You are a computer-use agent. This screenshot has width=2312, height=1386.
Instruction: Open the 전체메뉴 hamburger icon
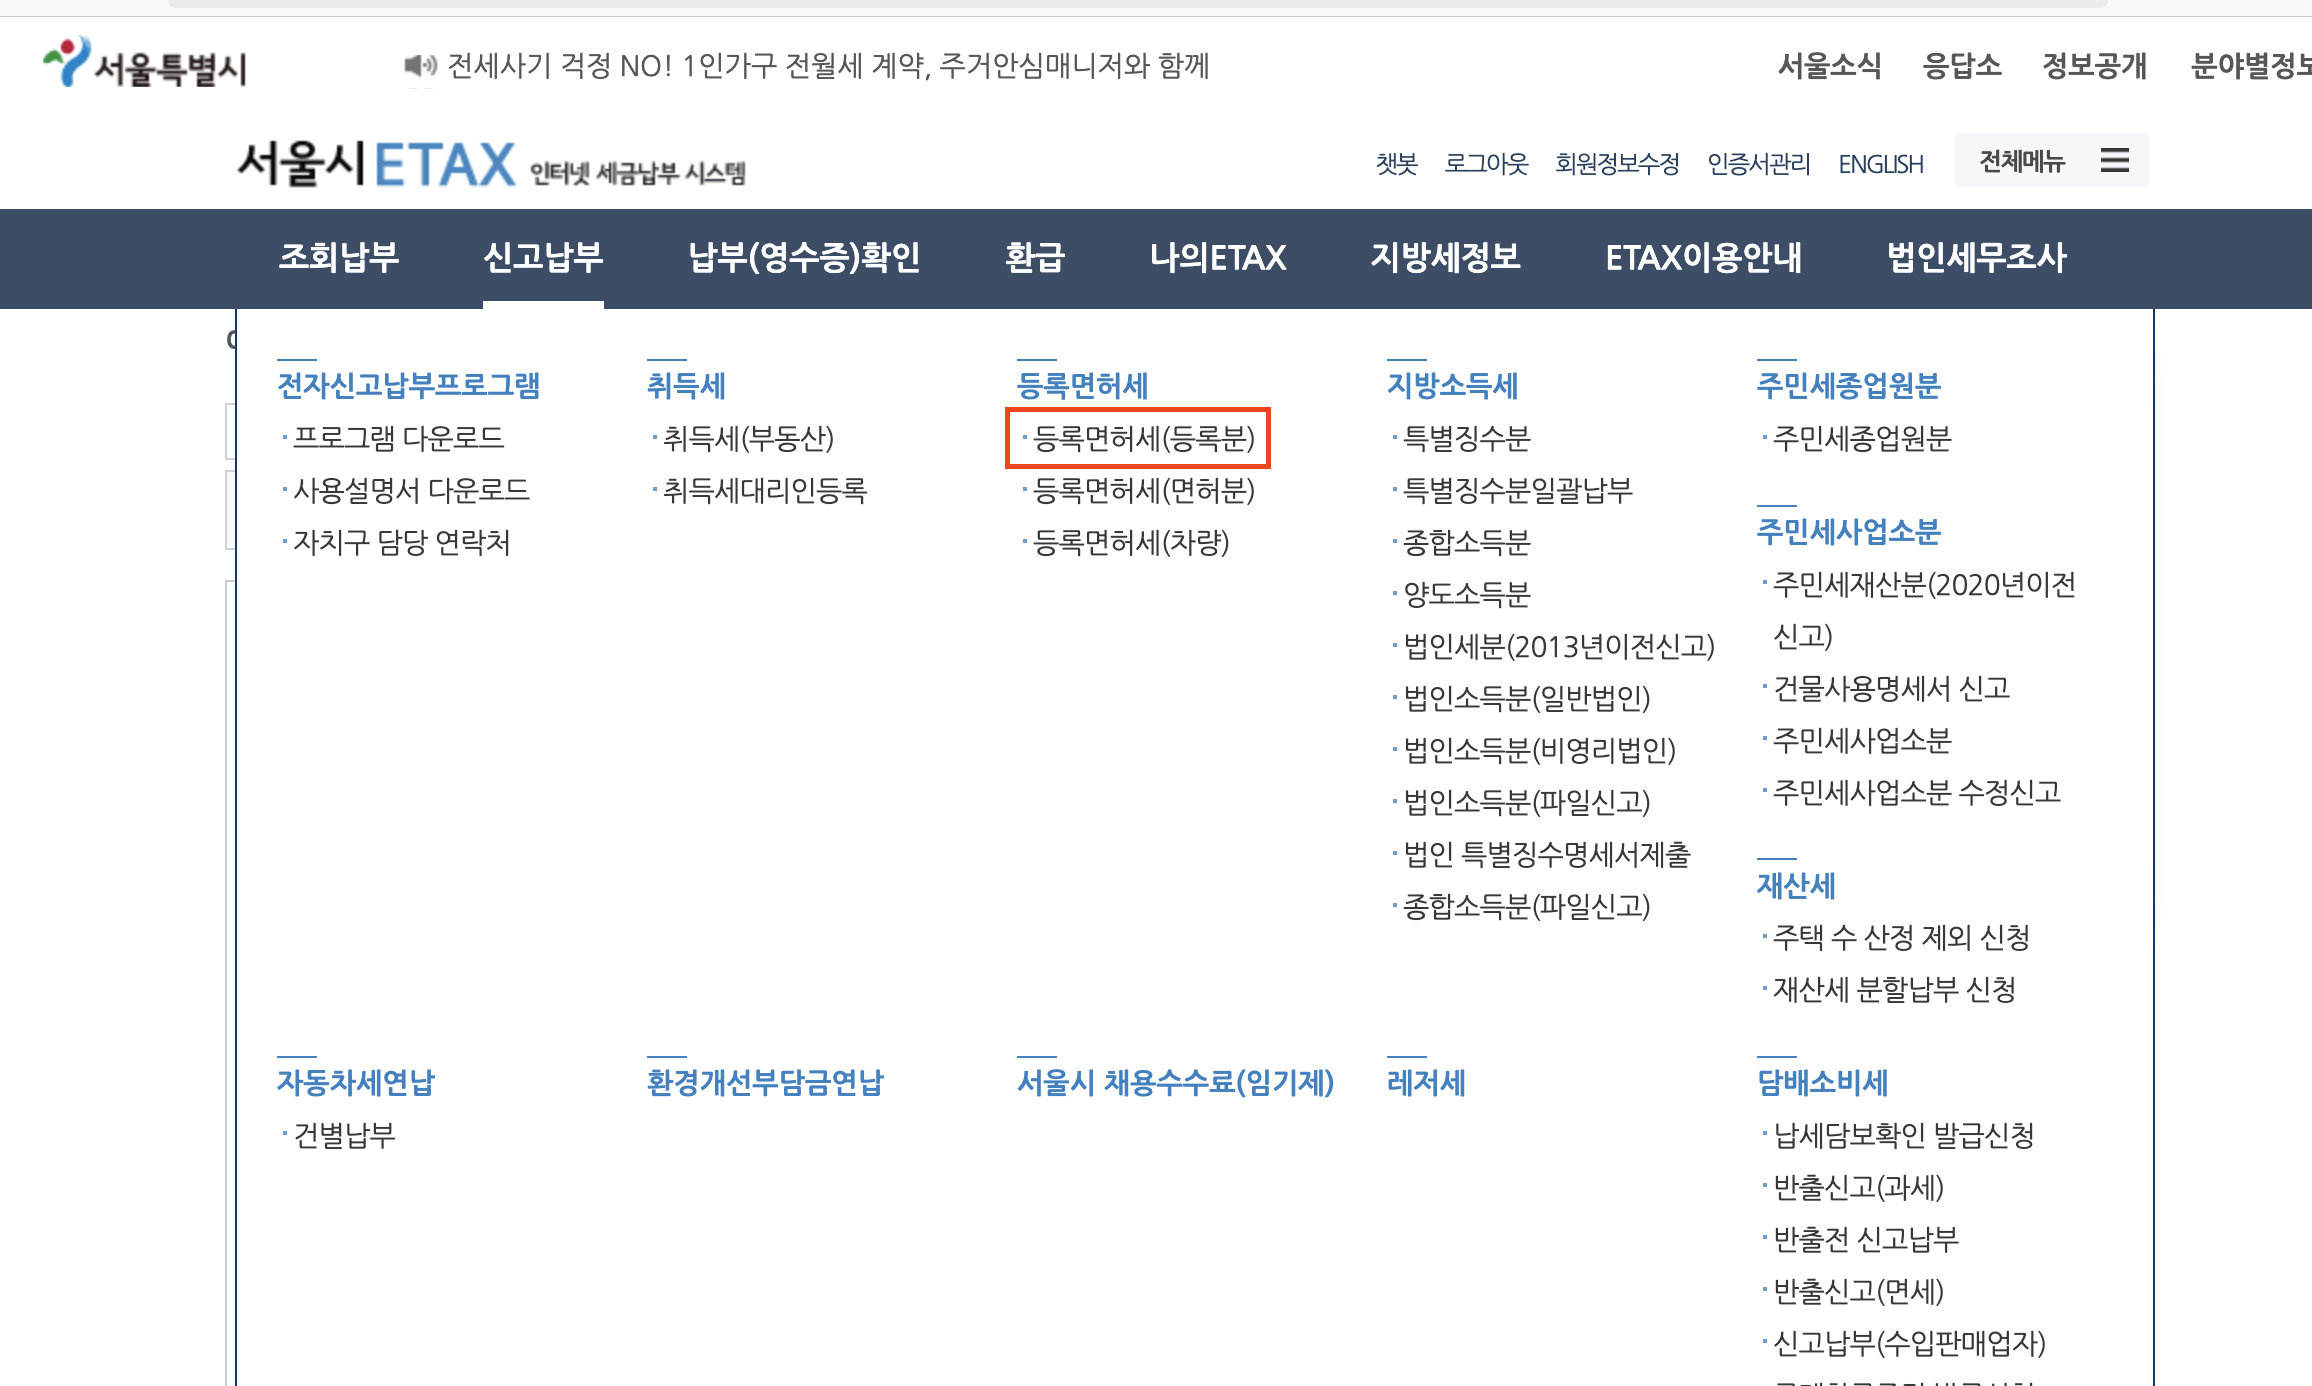[x=2114, y=160]
